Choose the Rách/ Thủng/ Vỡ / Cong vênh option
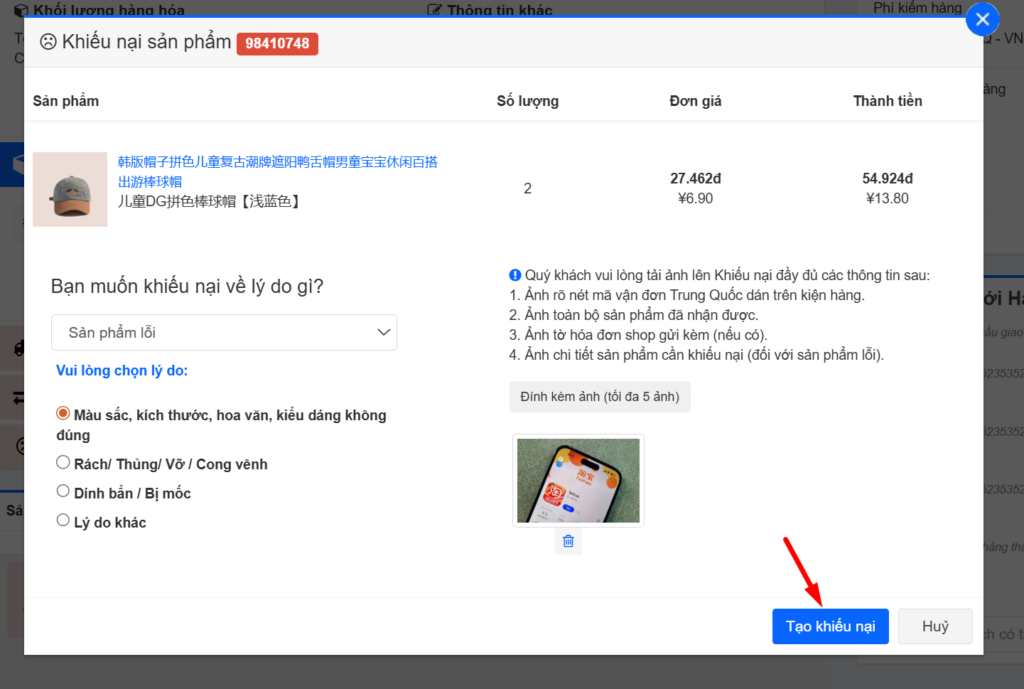This screenshot has width=1024, height=689. click(x=63, y=463)
